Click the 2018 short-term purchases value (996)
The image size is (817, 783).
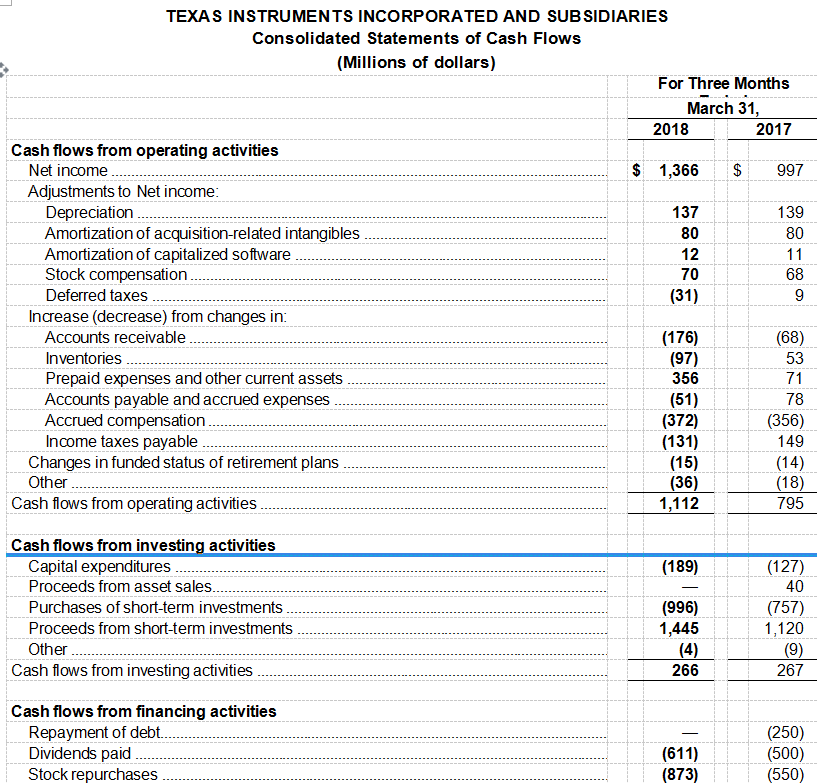click(680, 607)
